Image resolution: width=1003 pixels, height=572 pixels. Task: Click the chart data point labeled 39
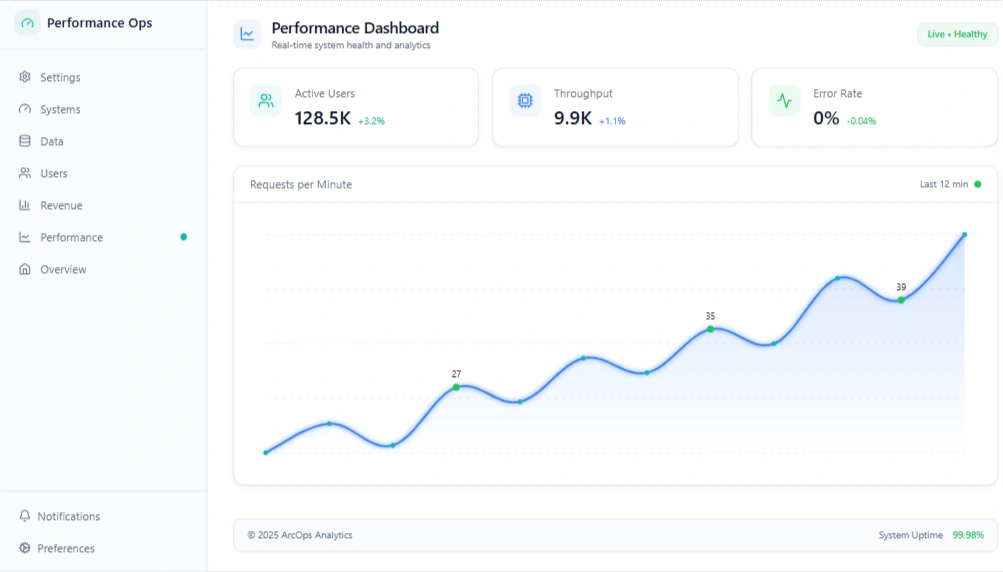(901, 299)
